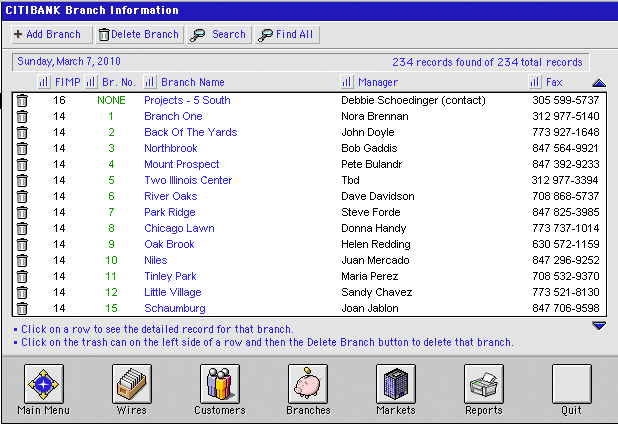Click branch number 12
Viewport: 618px width, 424px height.
[111, 292]
